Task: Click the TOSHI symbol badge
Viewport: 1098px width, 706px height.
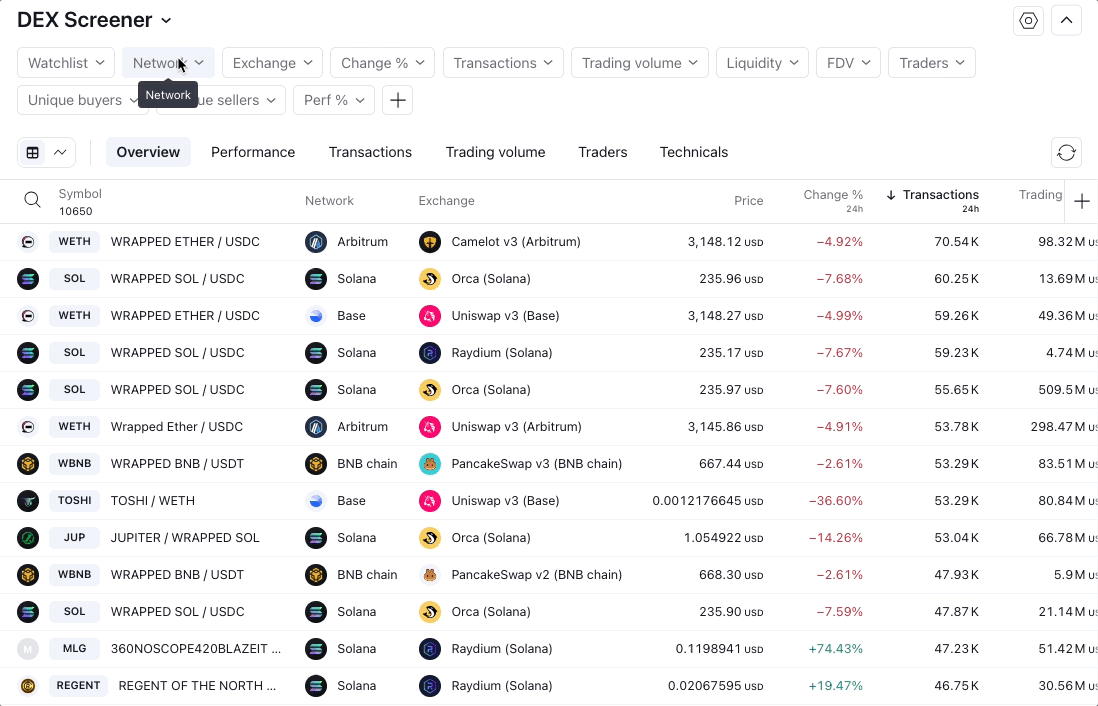Action: click(x=74, y=501)
